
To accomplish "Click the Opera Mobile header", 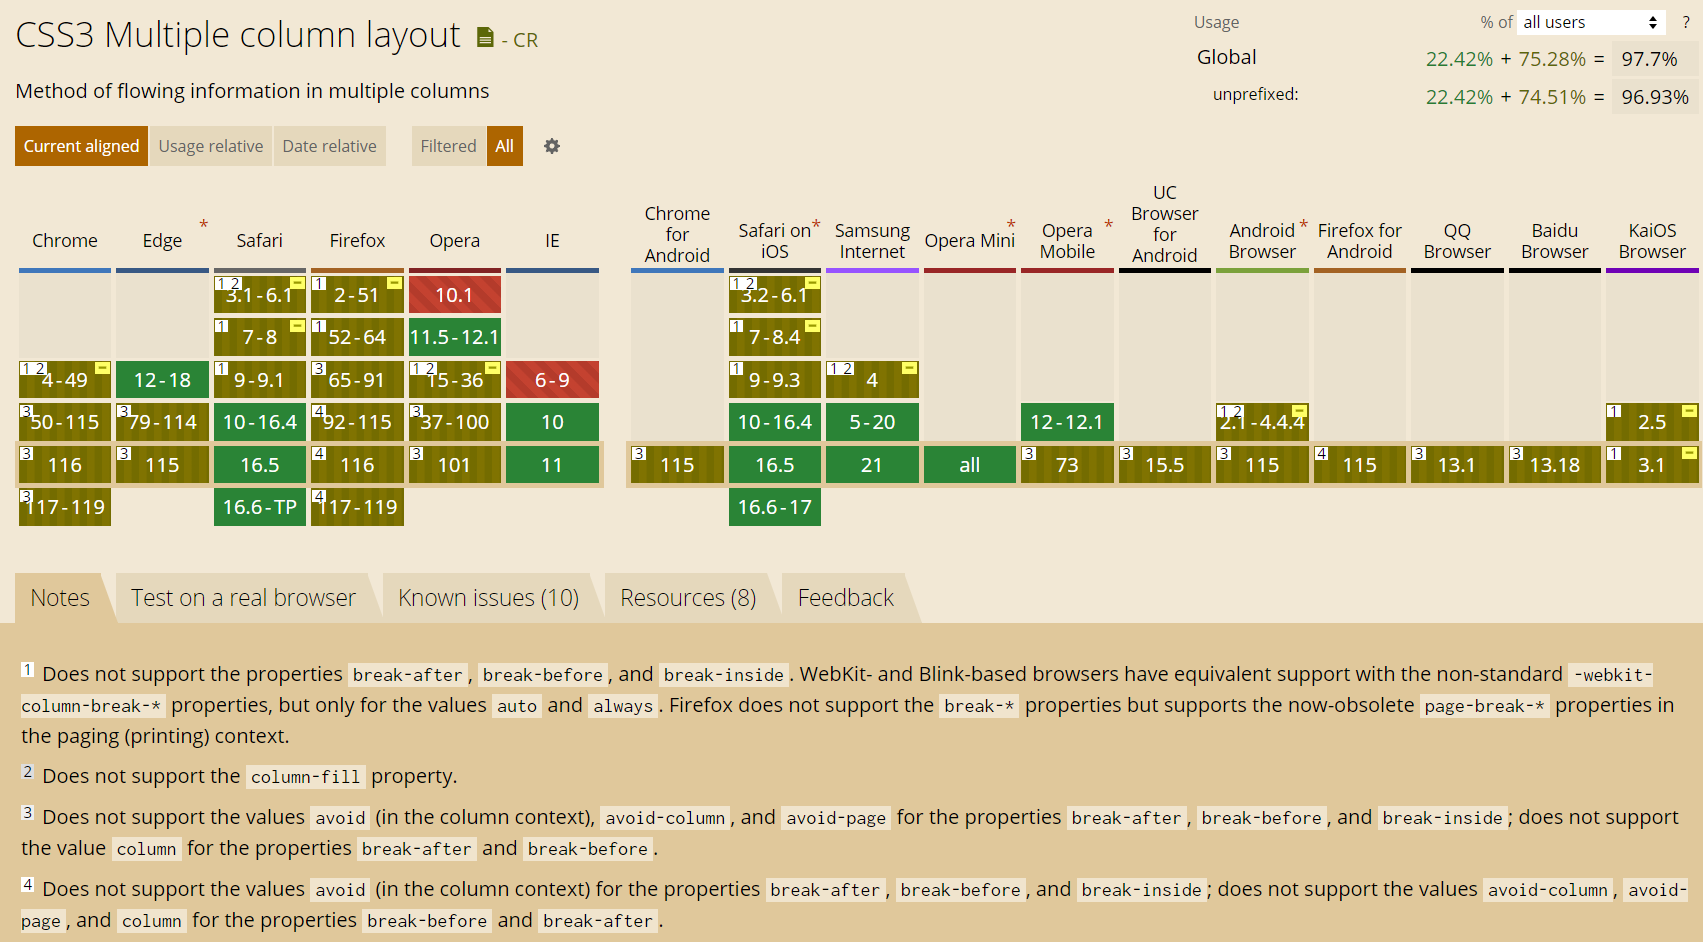I will [x=1067, y=241].
